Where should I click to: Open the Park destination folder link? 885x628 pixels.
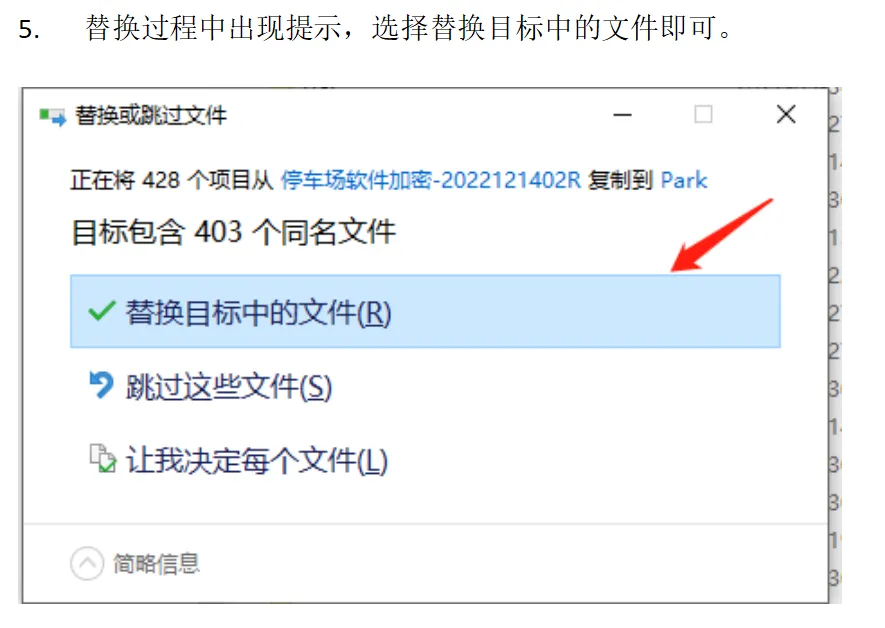(x=684, y=181)
